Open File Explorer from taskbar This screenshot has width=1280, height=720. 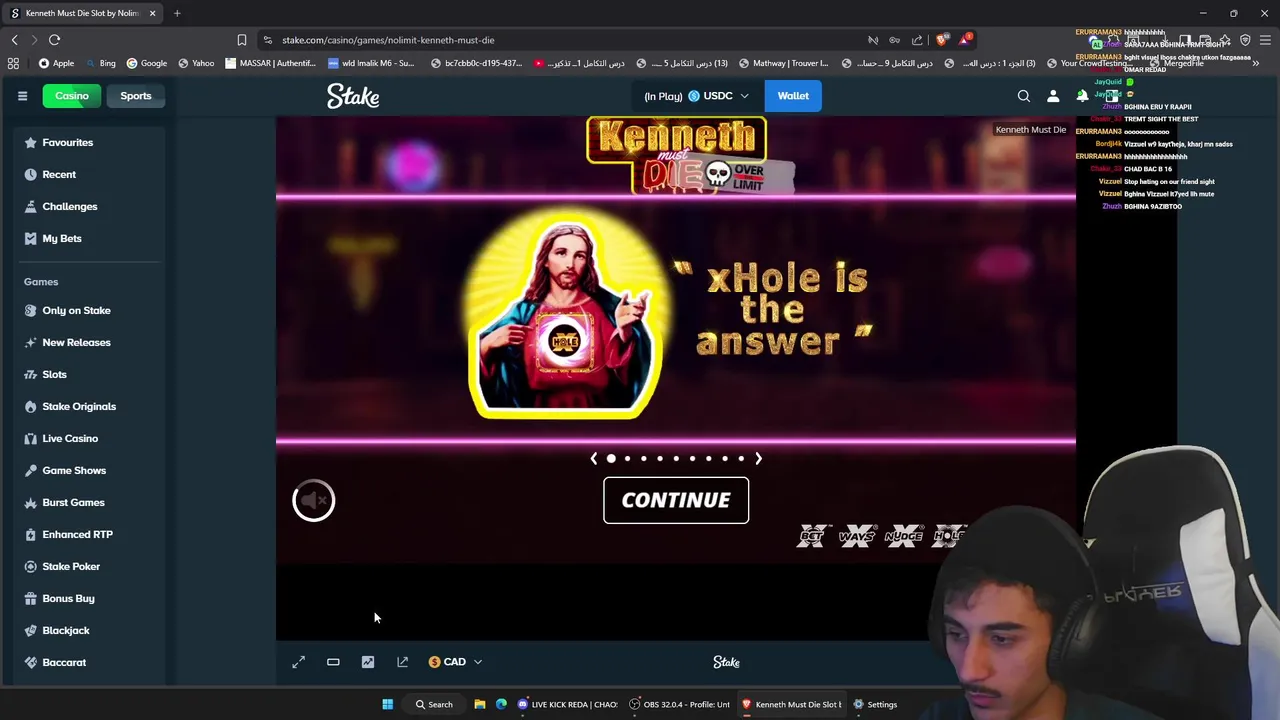(x=480, y=704)
